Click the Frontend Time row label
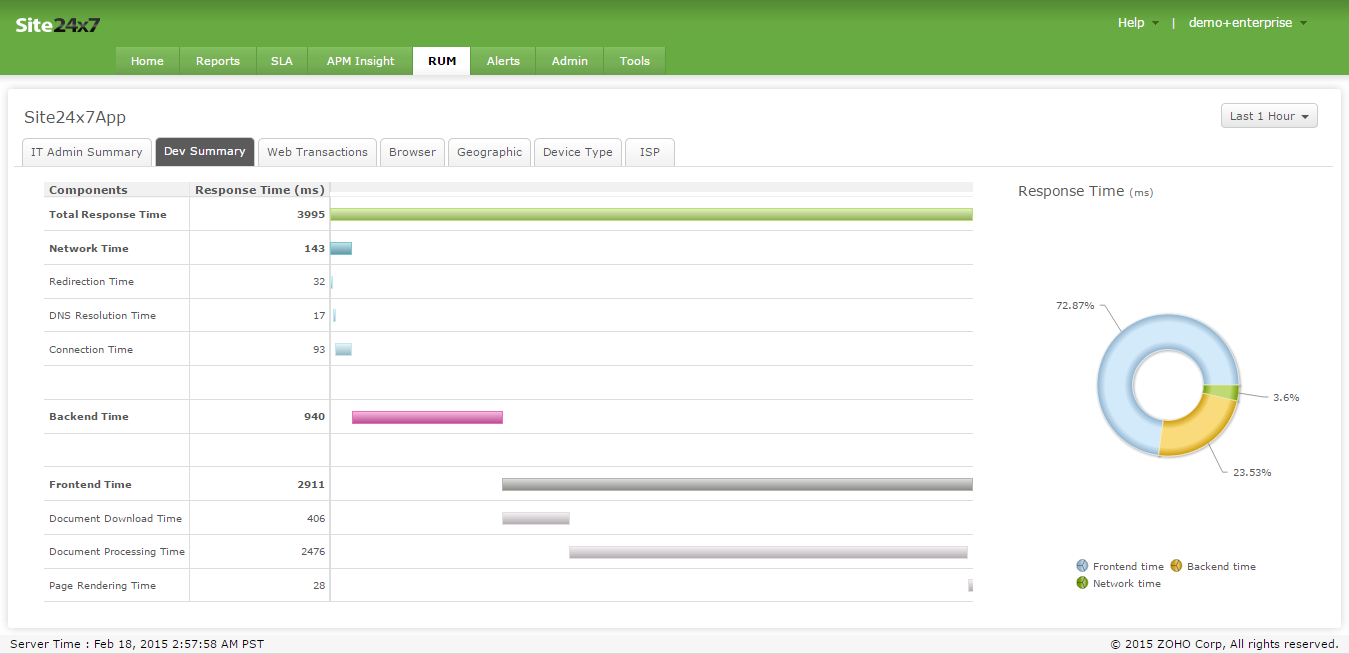The image size is (1349, 654). click(x=90, y=485)
